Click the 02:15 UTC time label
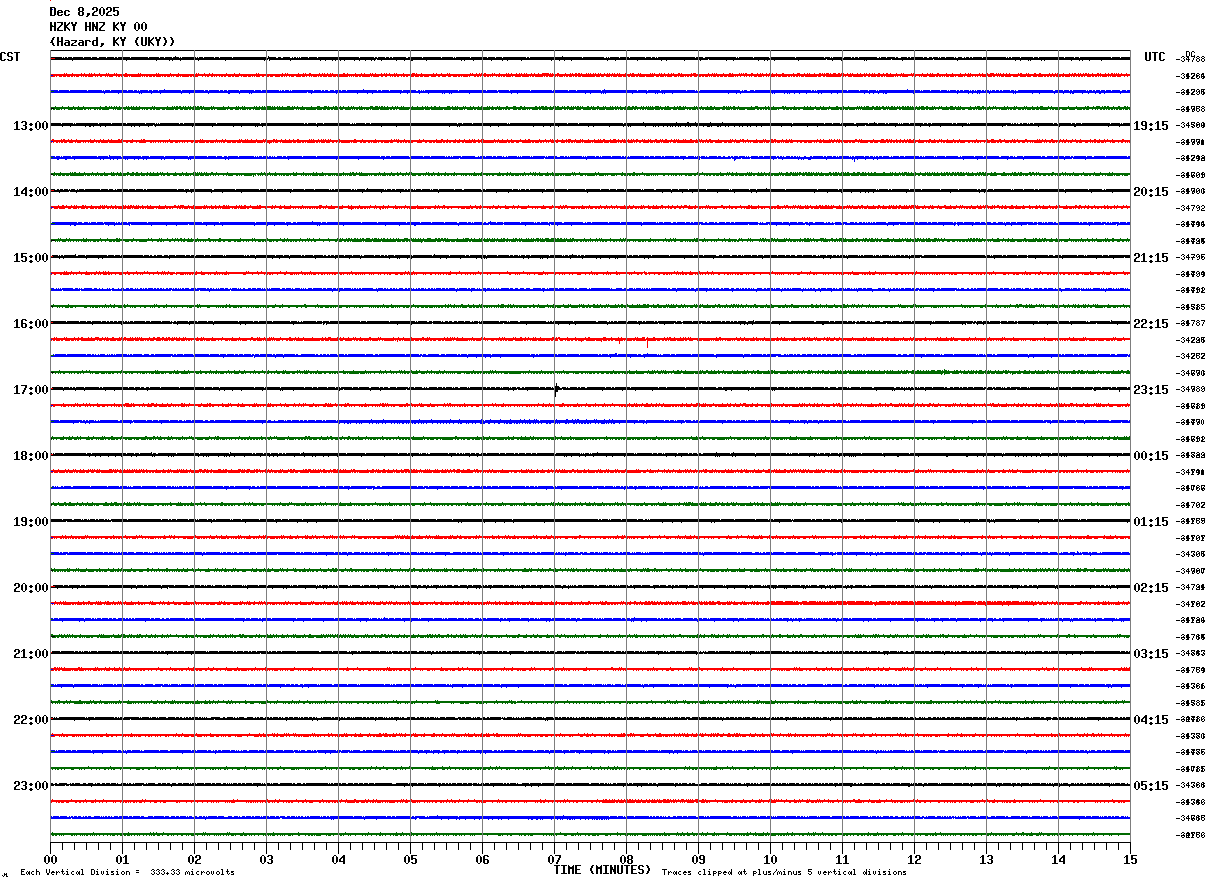 click(x=1150, y=588)
